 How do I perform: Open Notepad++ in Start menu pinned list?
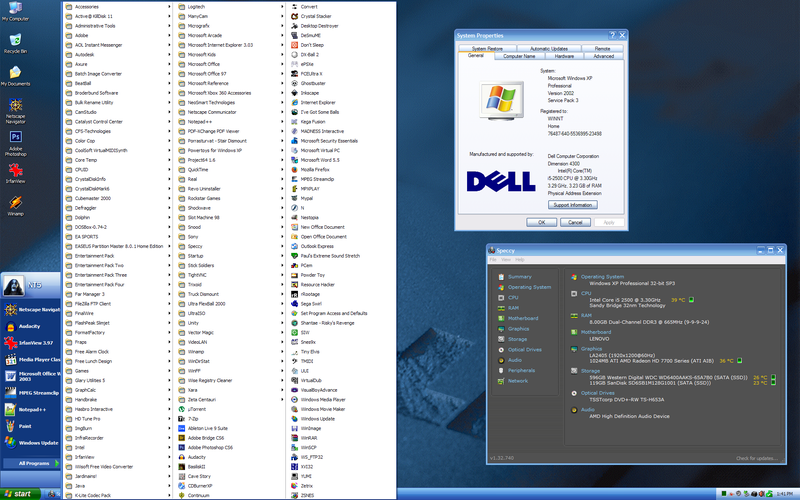click(31, 410)
